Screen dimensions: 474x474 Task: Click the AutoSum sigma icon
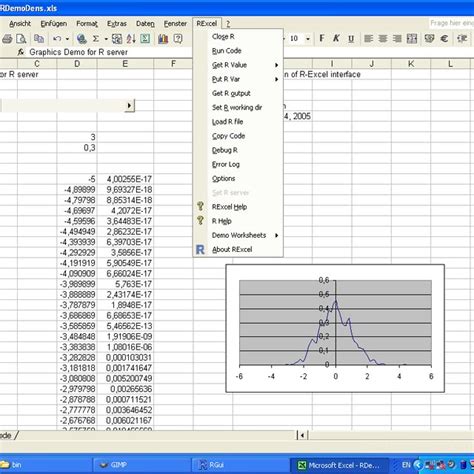[x=96, y=39]
